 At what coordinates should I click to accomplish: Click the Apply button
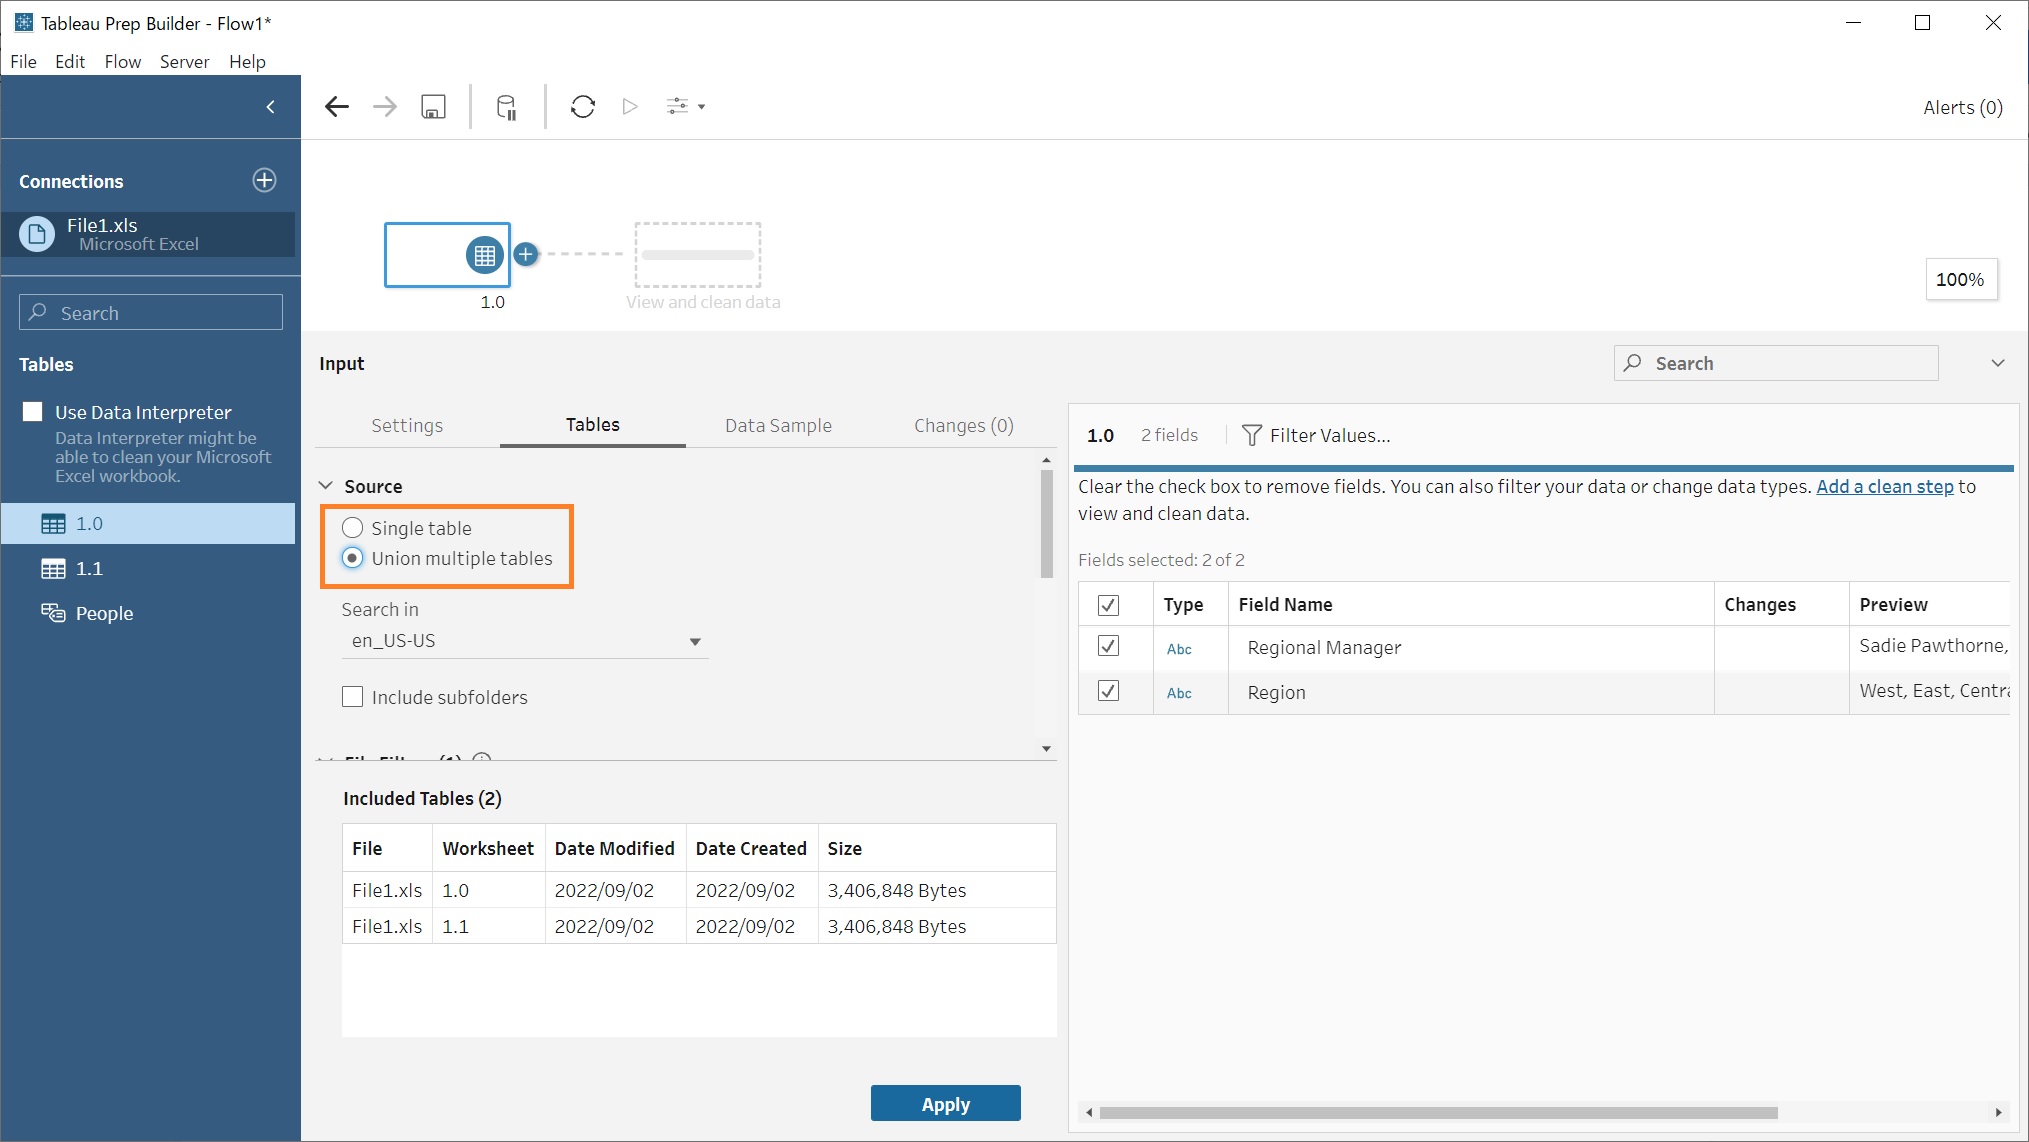tap(944, 1103)
